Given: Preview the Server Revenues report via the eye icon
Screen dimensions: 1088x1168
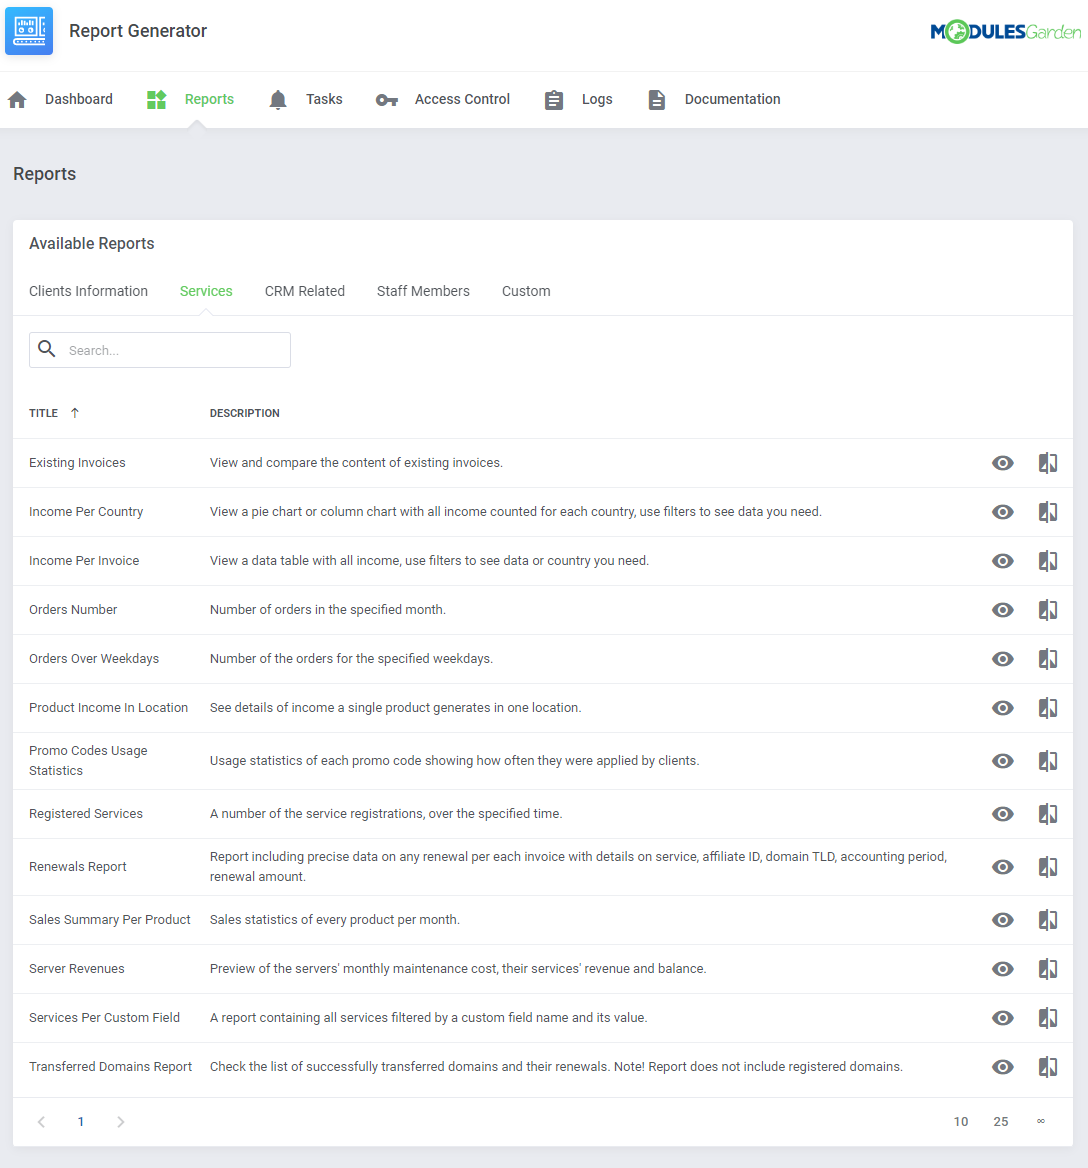Looking at the screenshot, I should [x=1002, y=969].
